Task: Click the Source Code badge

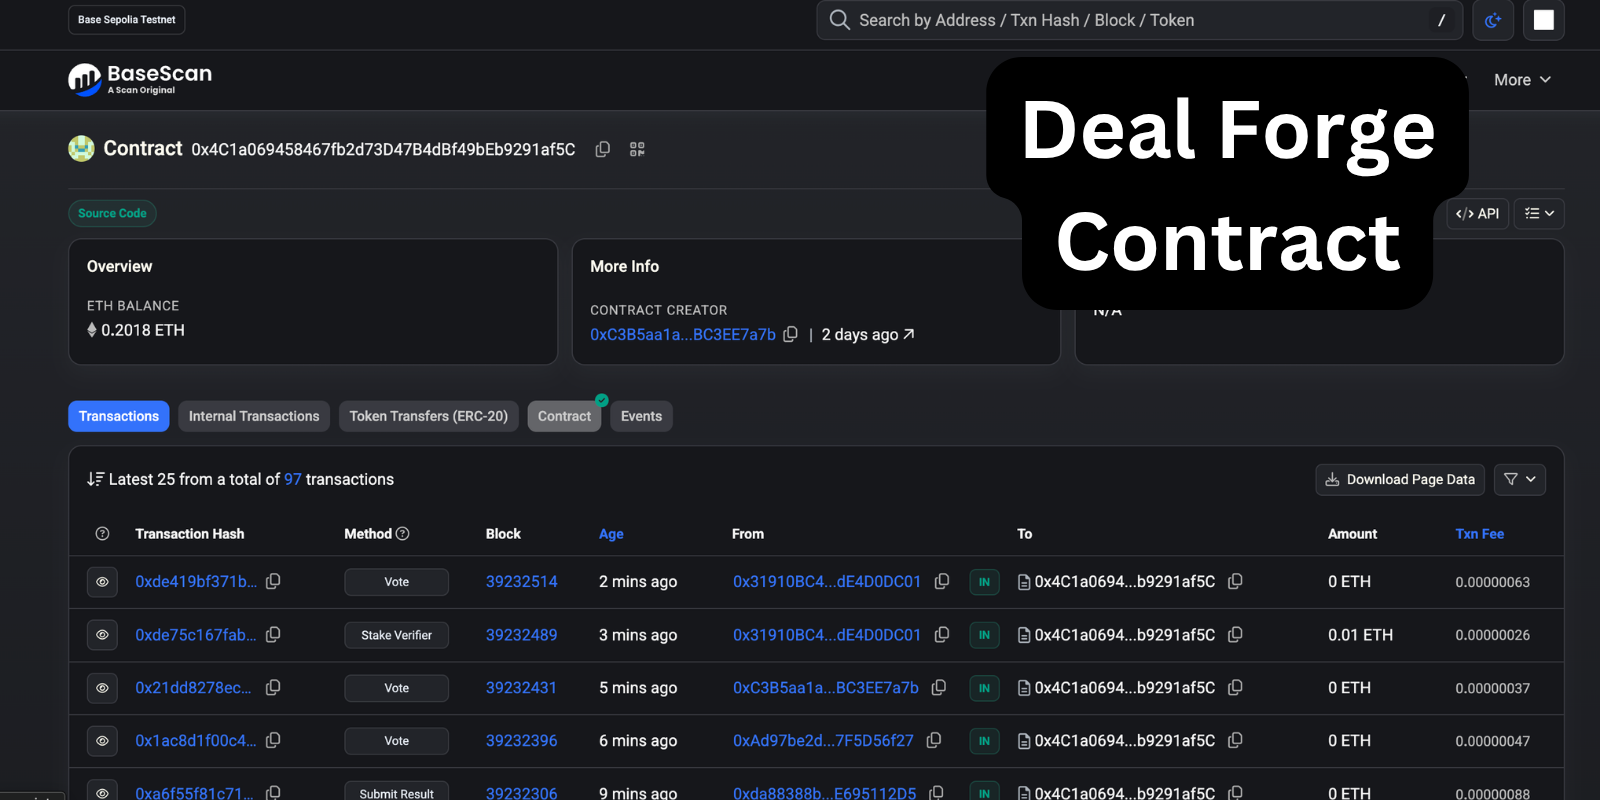Action: (112, 213)
